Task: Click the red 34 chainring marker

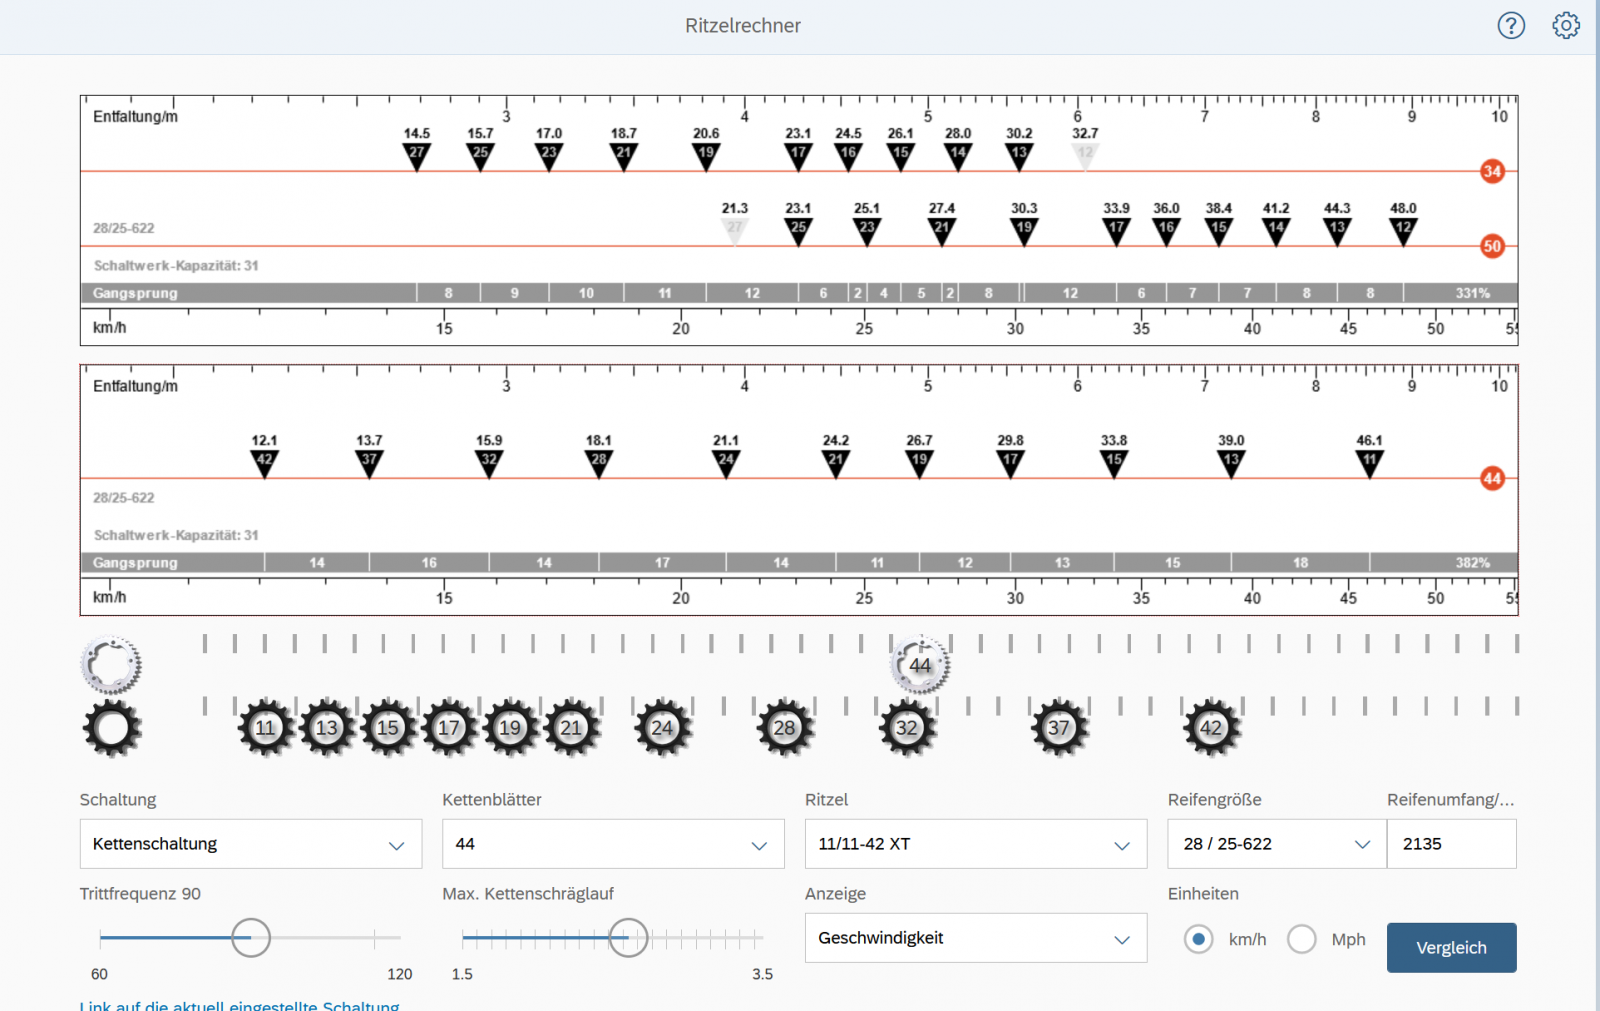Action: point(1491,171)
